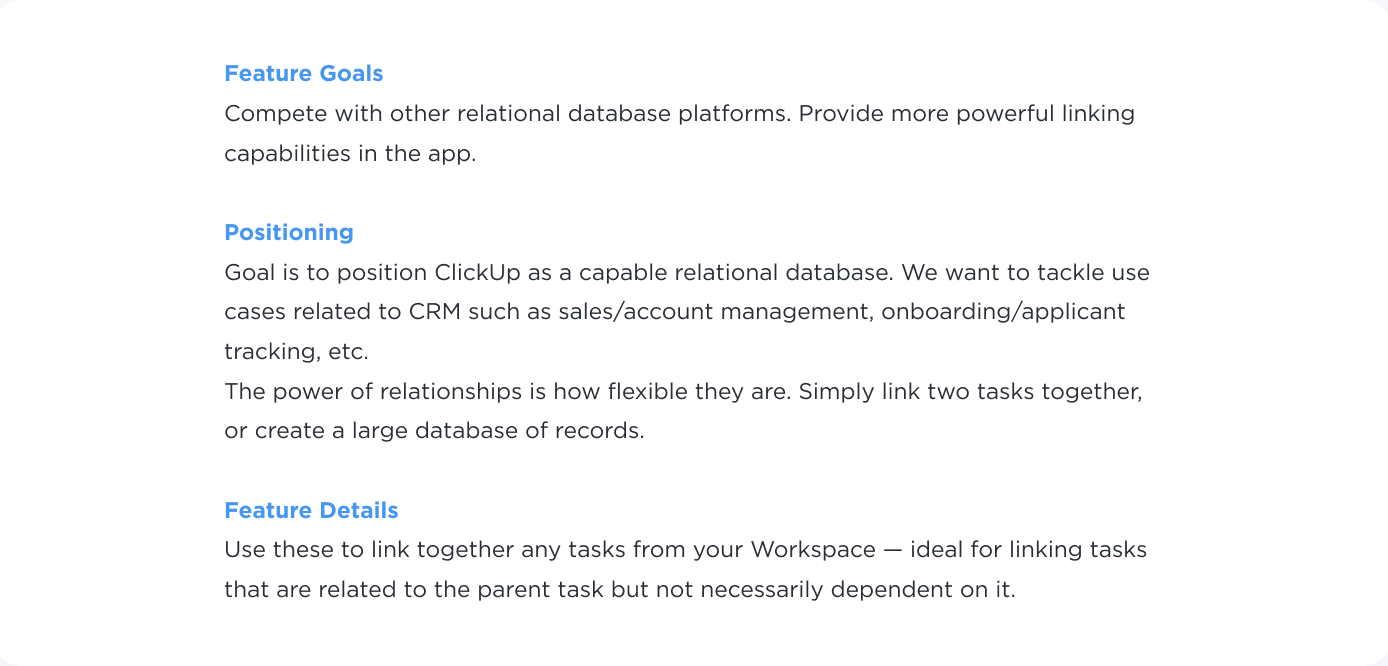Click the line "or create a large database of records."

(434, 431)
